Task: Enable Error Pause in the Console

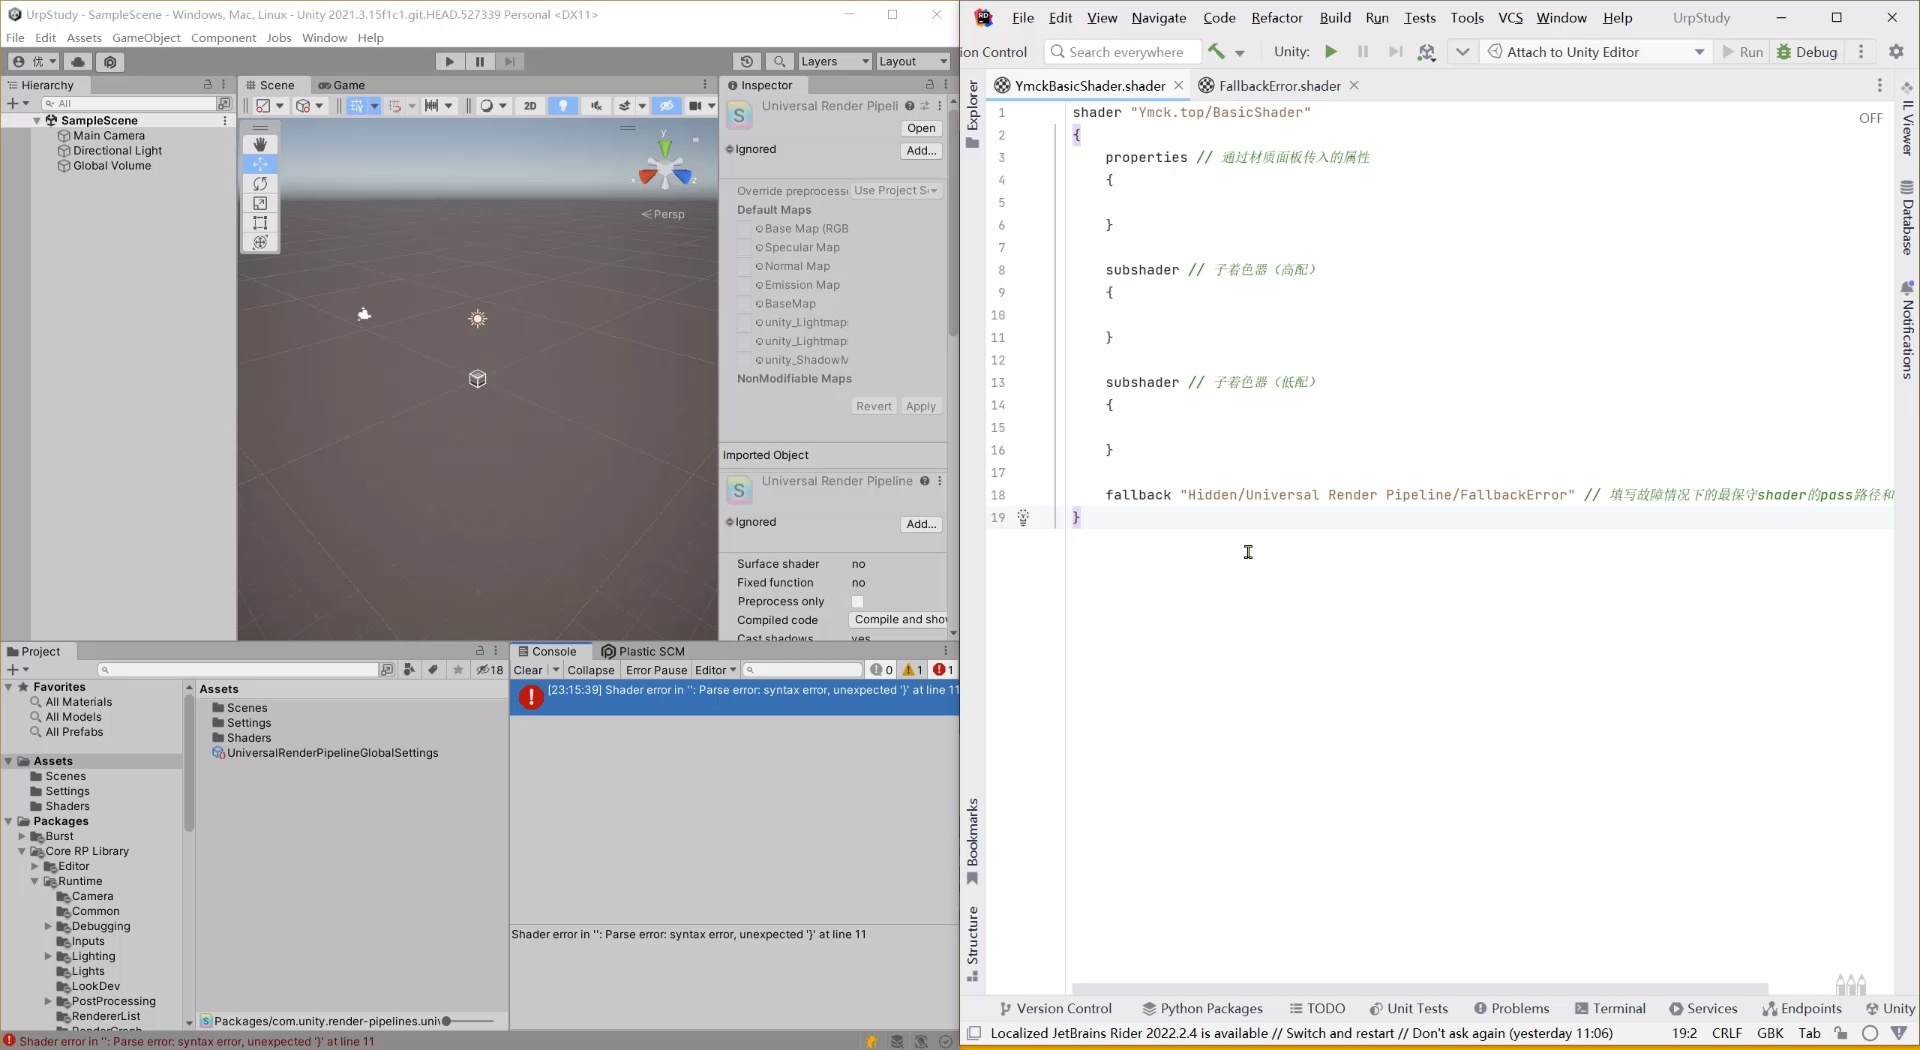Action: [x=656, y=670]
